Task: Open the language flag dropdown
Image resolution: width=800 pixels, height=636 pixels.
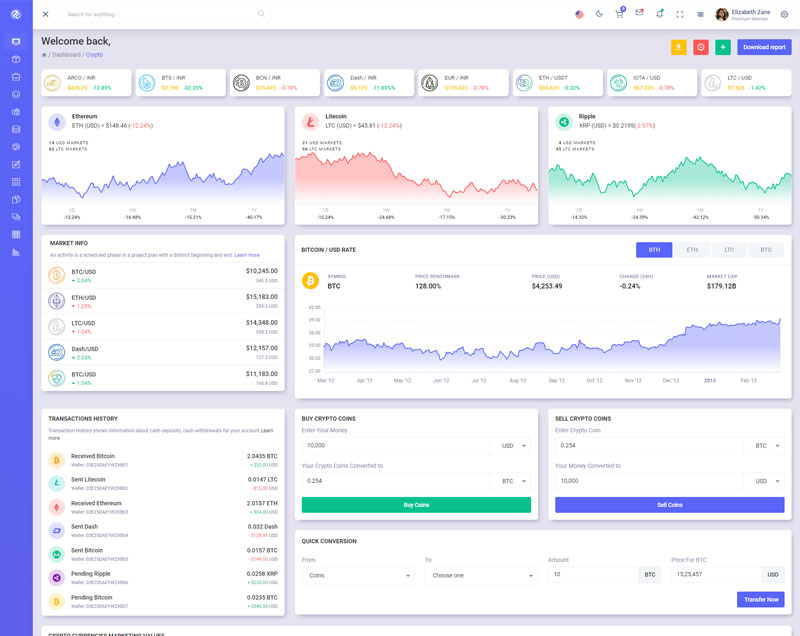Action: pyautogui.click(x=579, y=14)
